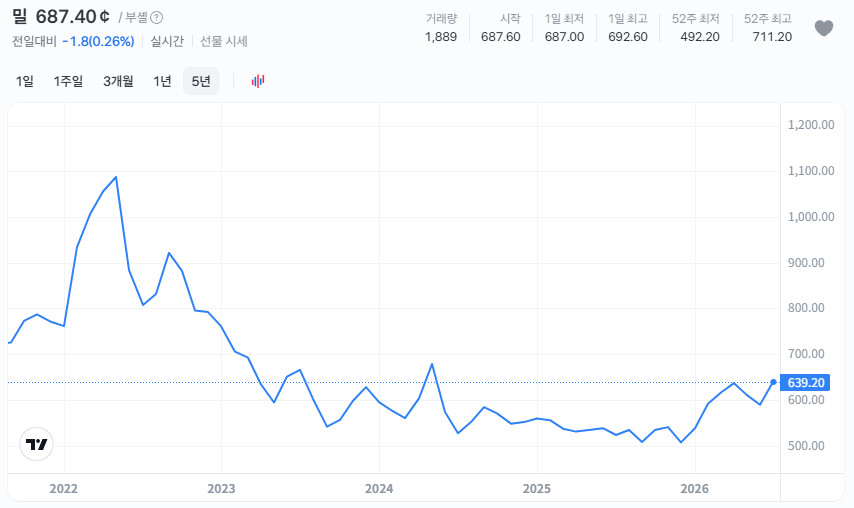Click the 실시간 label

pos(167,41)
